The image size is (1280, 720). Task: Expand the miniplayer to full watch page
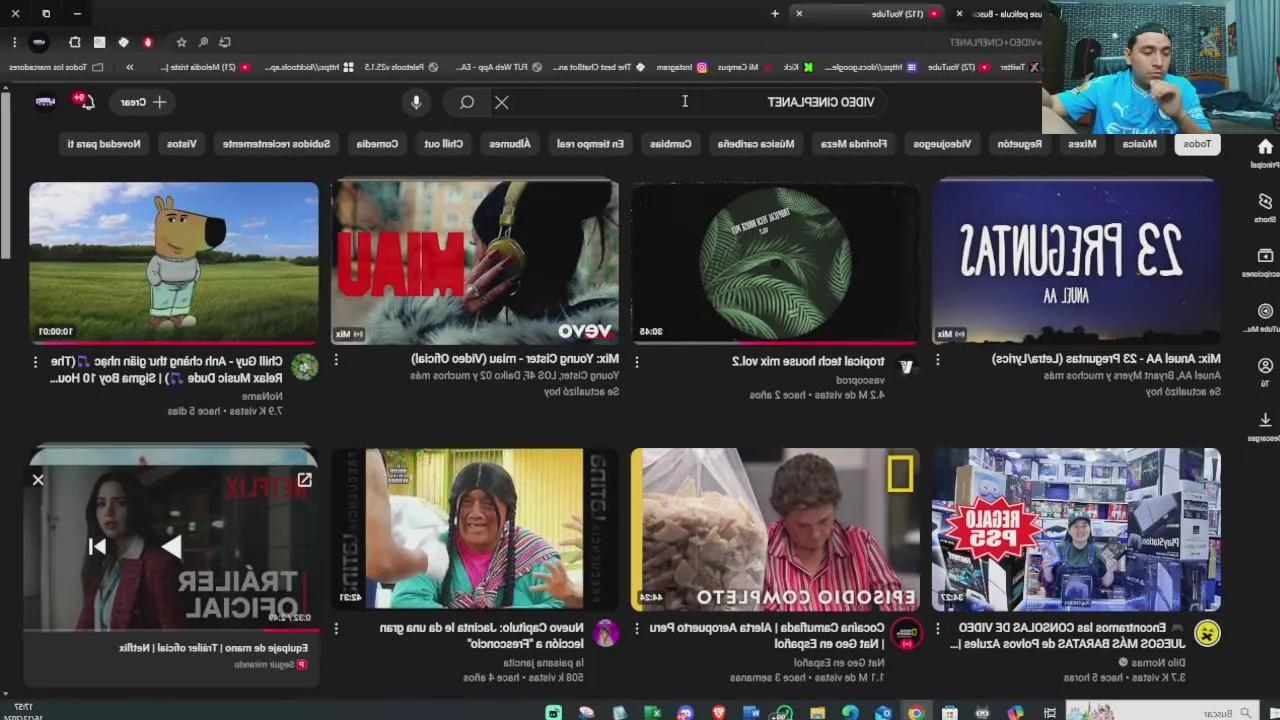[x=304, y=481]
